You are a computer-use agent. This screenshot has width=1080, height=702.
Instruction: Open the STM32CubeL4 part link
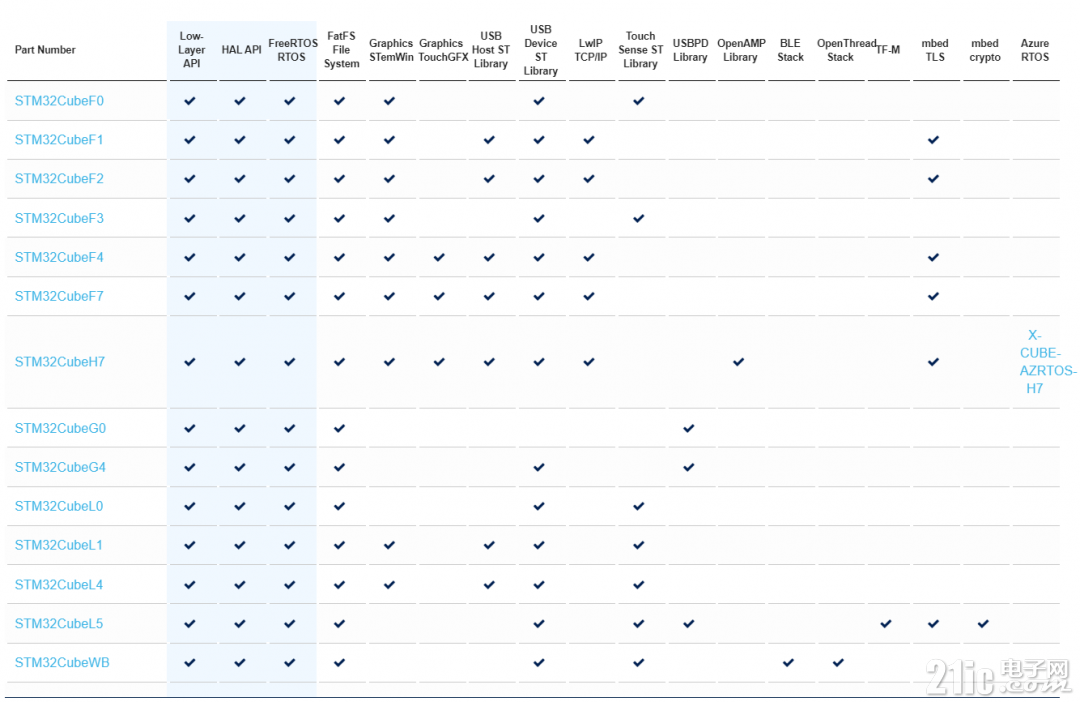(x=59, y=585)
